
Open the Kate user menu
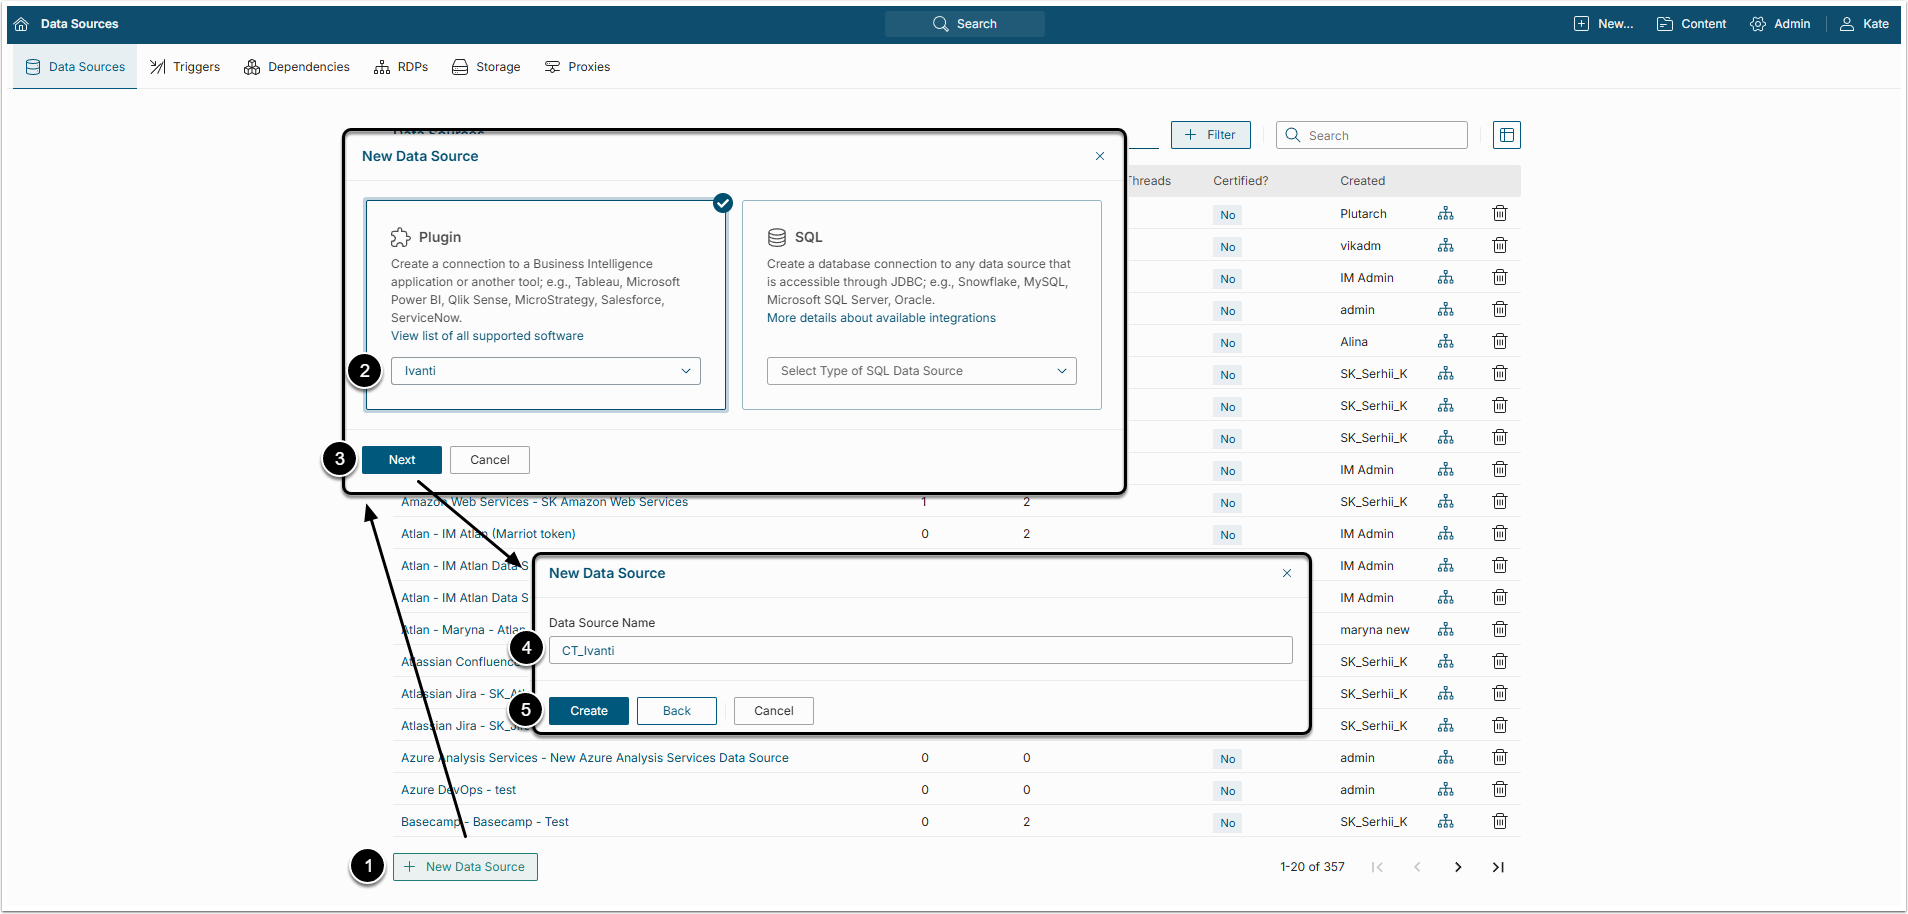1864,24
